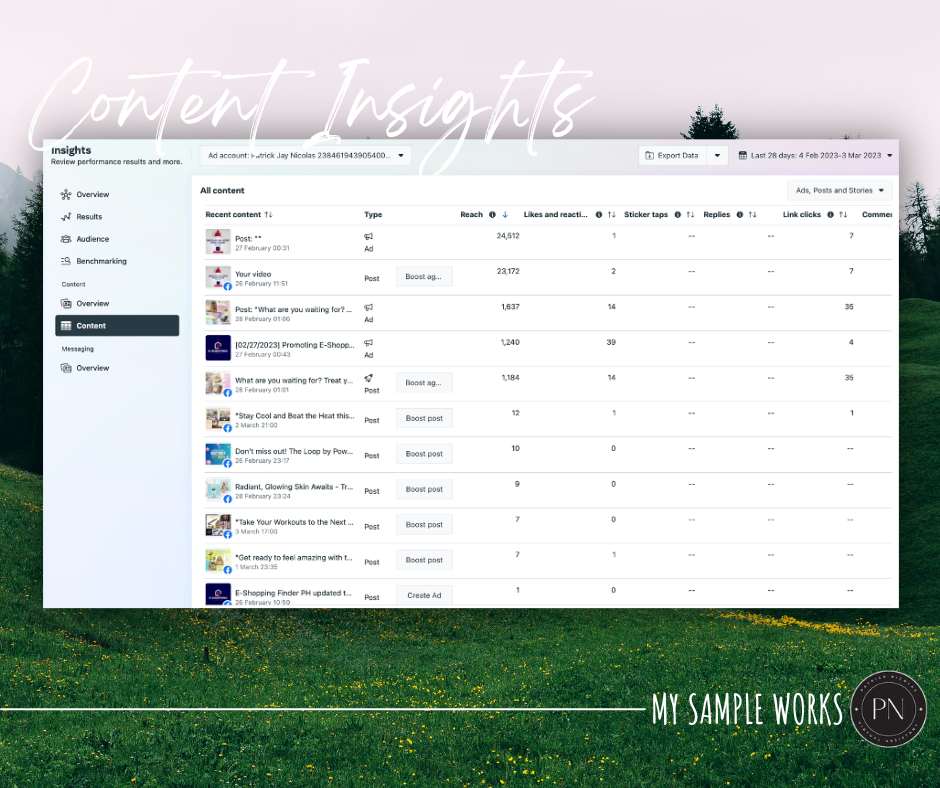Sort by the Recent content column arrows
The height and width of the screenshot is (788, 940).
pyautogui.click(x=269, y=214)
